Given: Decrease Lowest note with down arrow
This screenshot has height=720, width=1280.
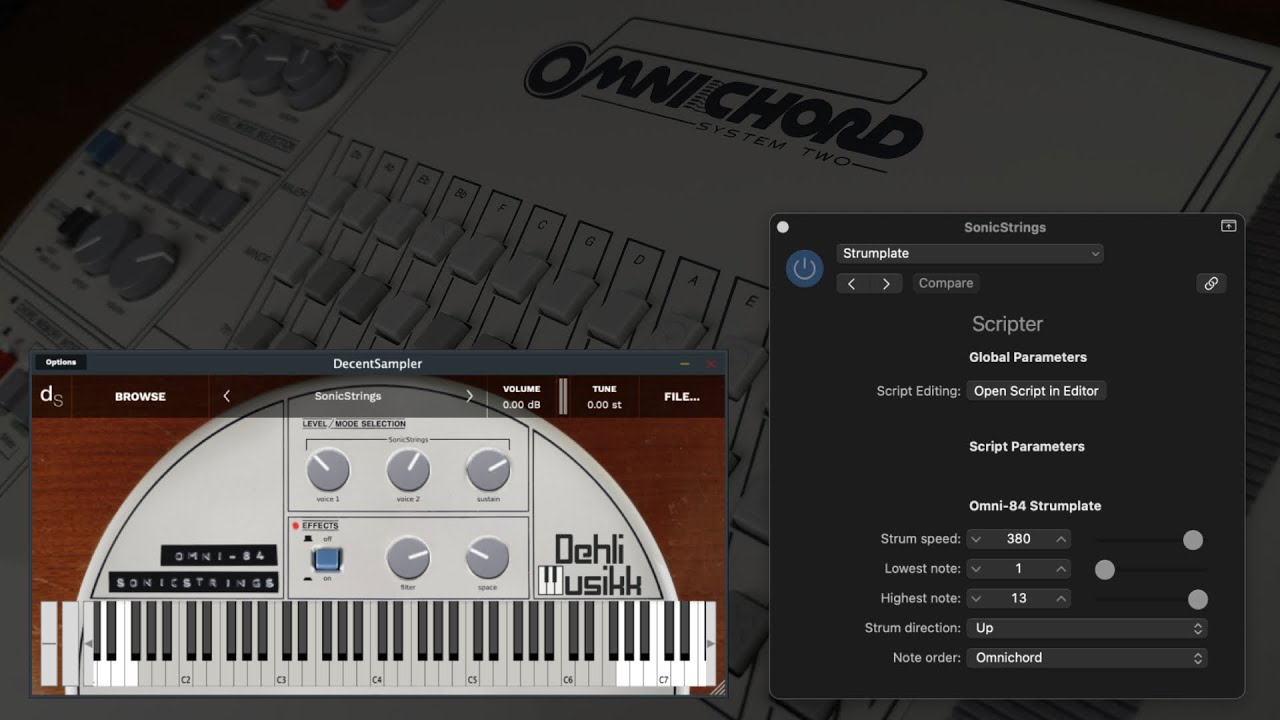Looking at the screenshot, I should pyautogui.click(x=977, y=569).
